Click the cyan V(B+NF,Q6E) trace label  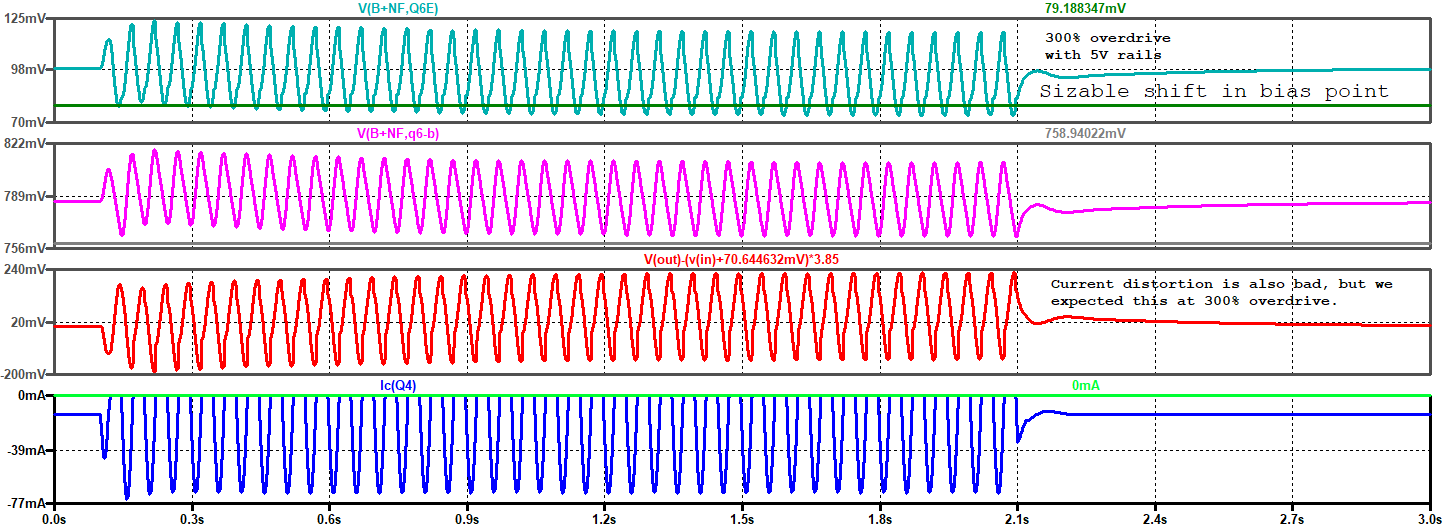(399, 8)
